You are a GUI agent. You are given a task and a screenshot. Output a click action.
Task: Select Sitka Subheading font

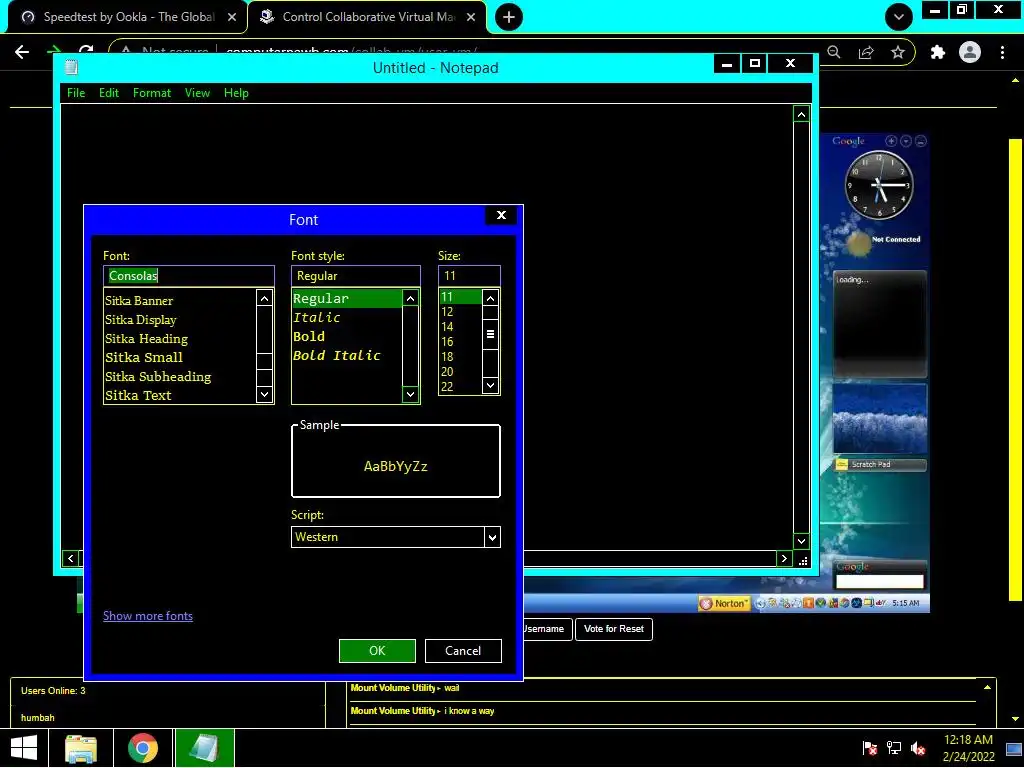[158, 376]
